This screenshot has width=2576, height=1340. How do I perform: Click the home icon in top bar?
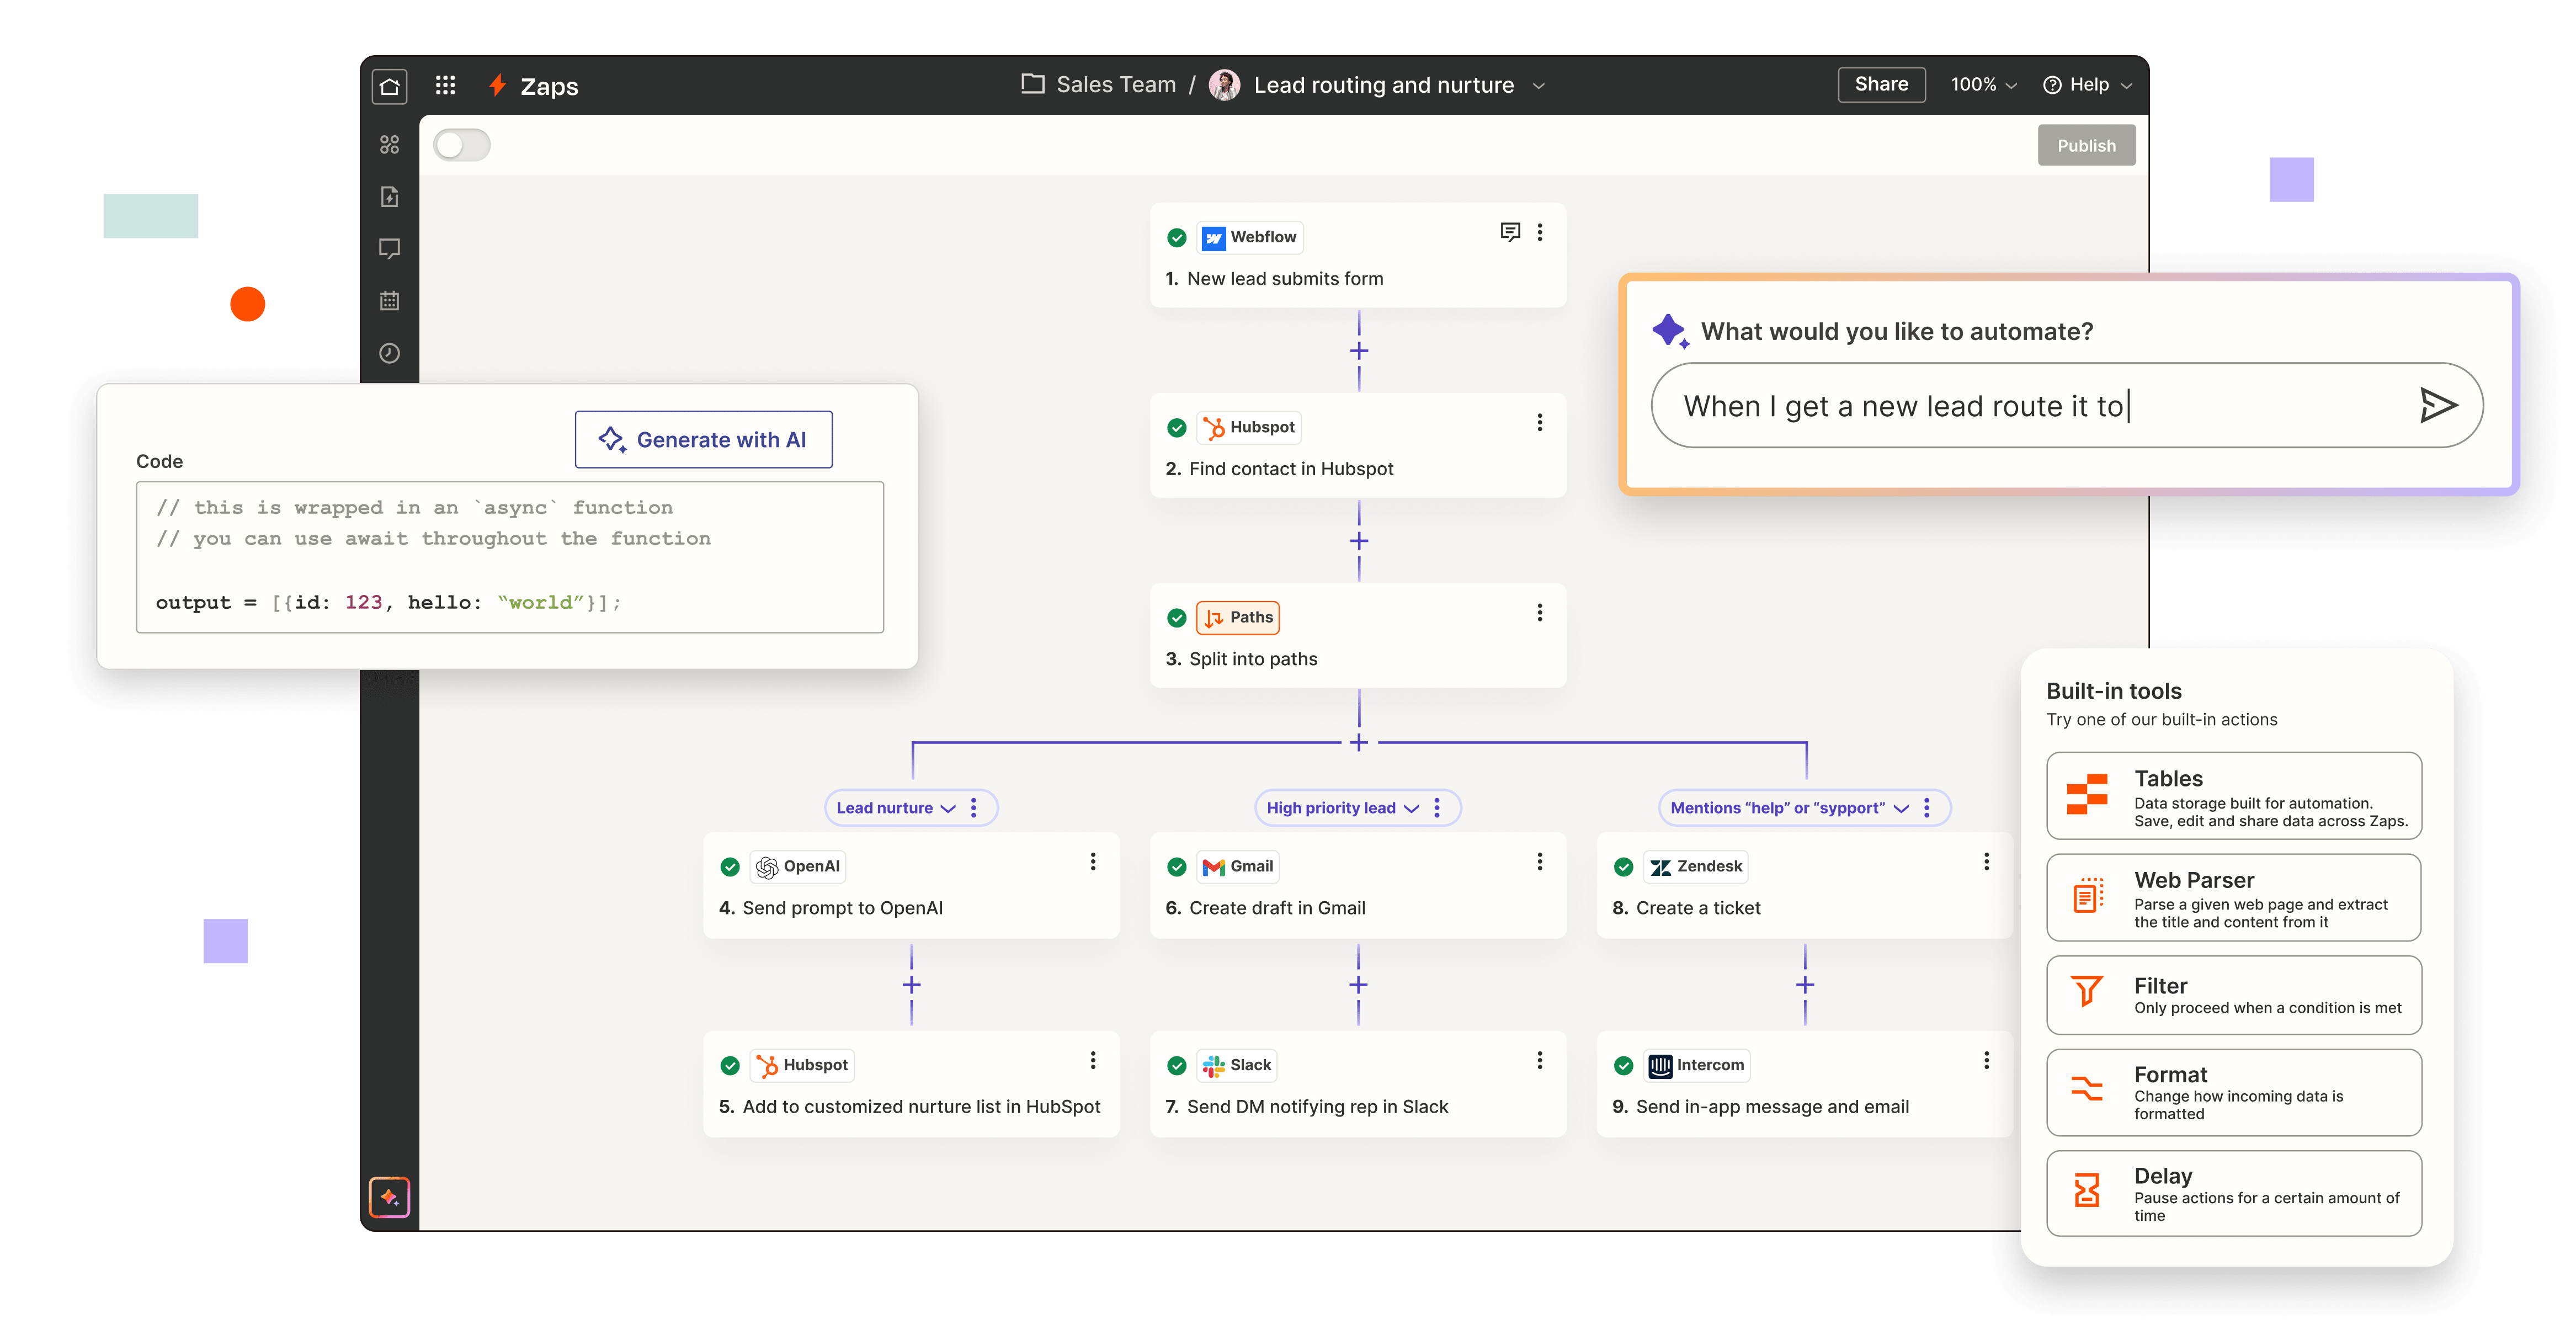click(389, 86)
